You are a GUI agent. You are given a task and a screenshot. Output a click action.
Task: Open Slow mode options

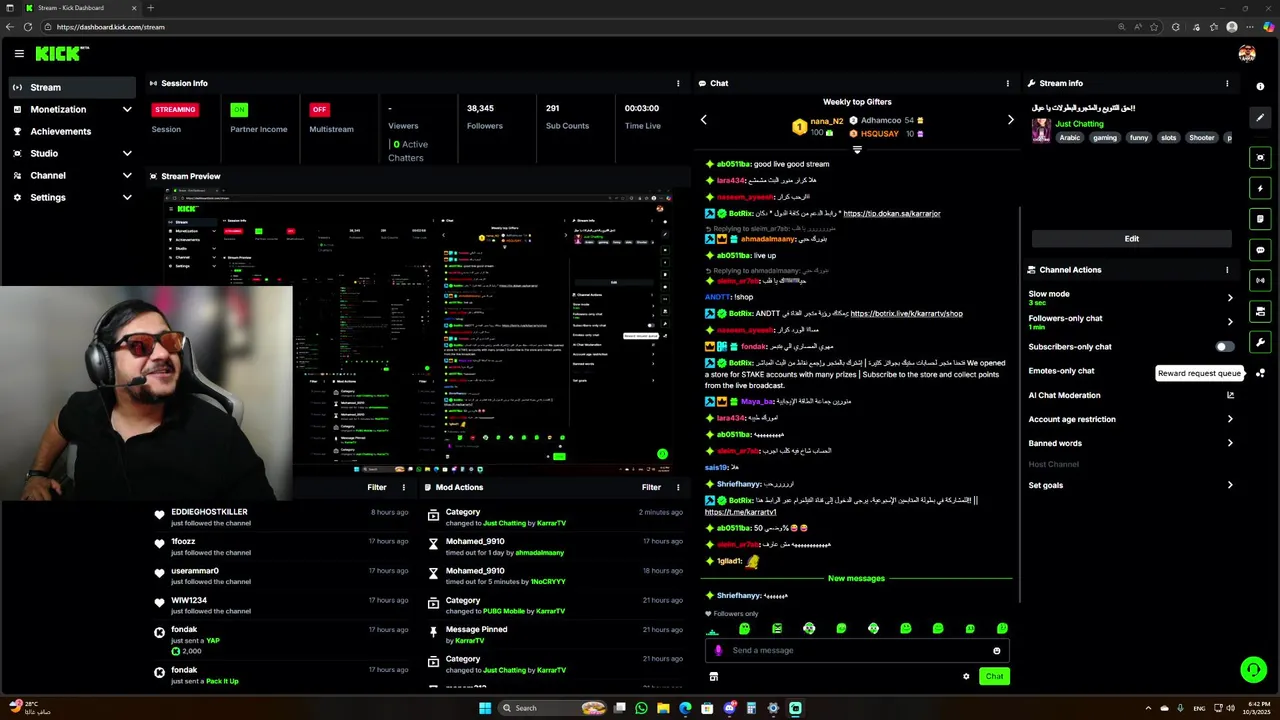(1131, 298)
